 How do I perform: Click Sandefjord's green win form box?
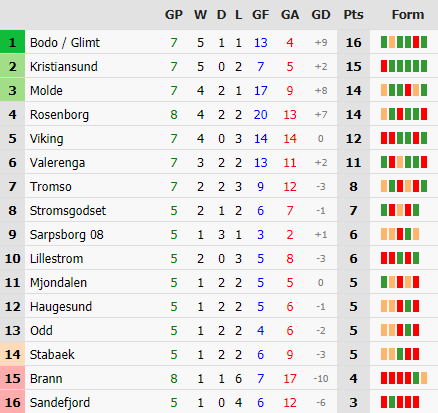tap(392, 402)
